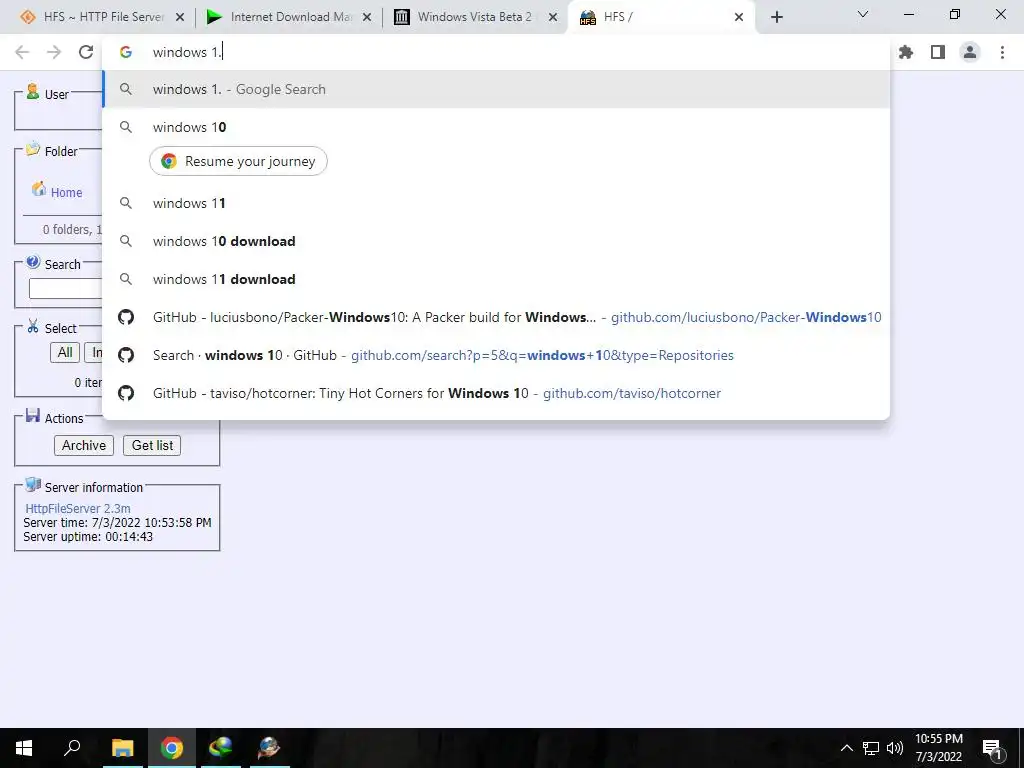This screenshot has width=1024, height=768.
Task: Click the All selection button
Action: pyautogui.click(x=65, y=353)
